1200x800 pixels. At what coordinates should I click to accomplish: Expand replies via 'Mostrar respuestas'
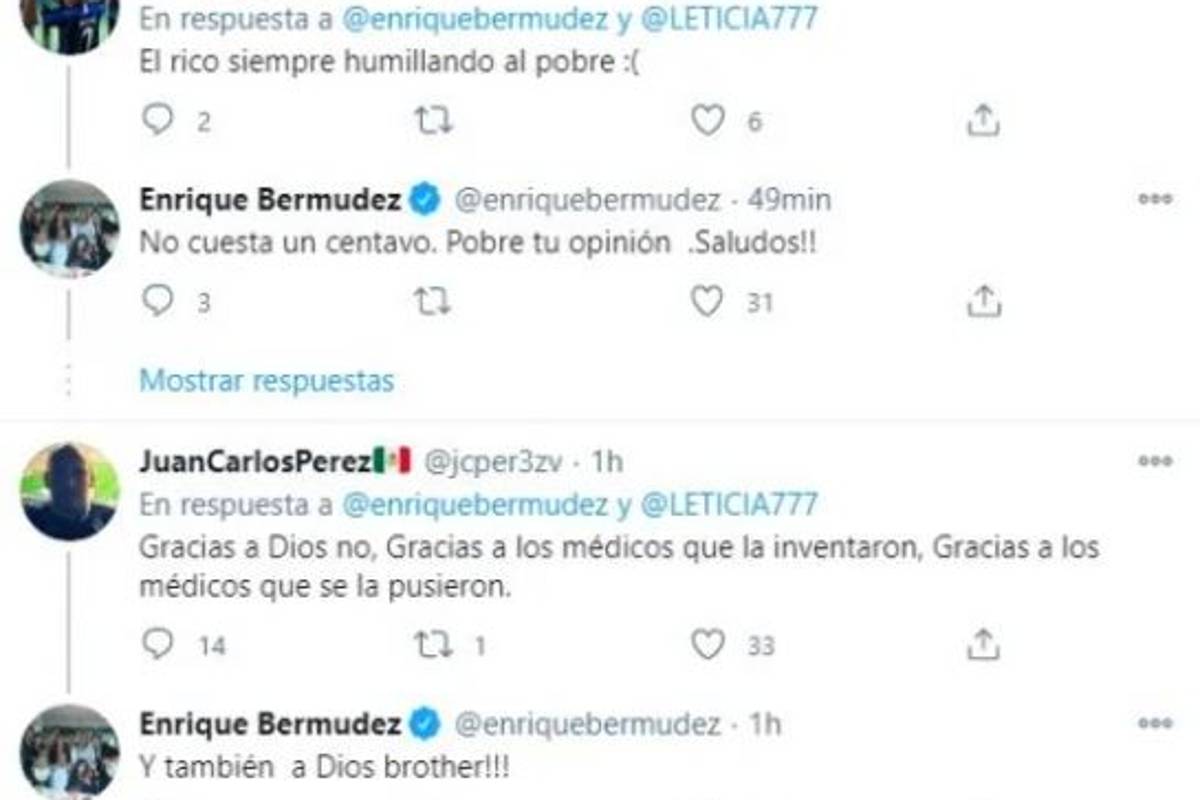point(268,380)
